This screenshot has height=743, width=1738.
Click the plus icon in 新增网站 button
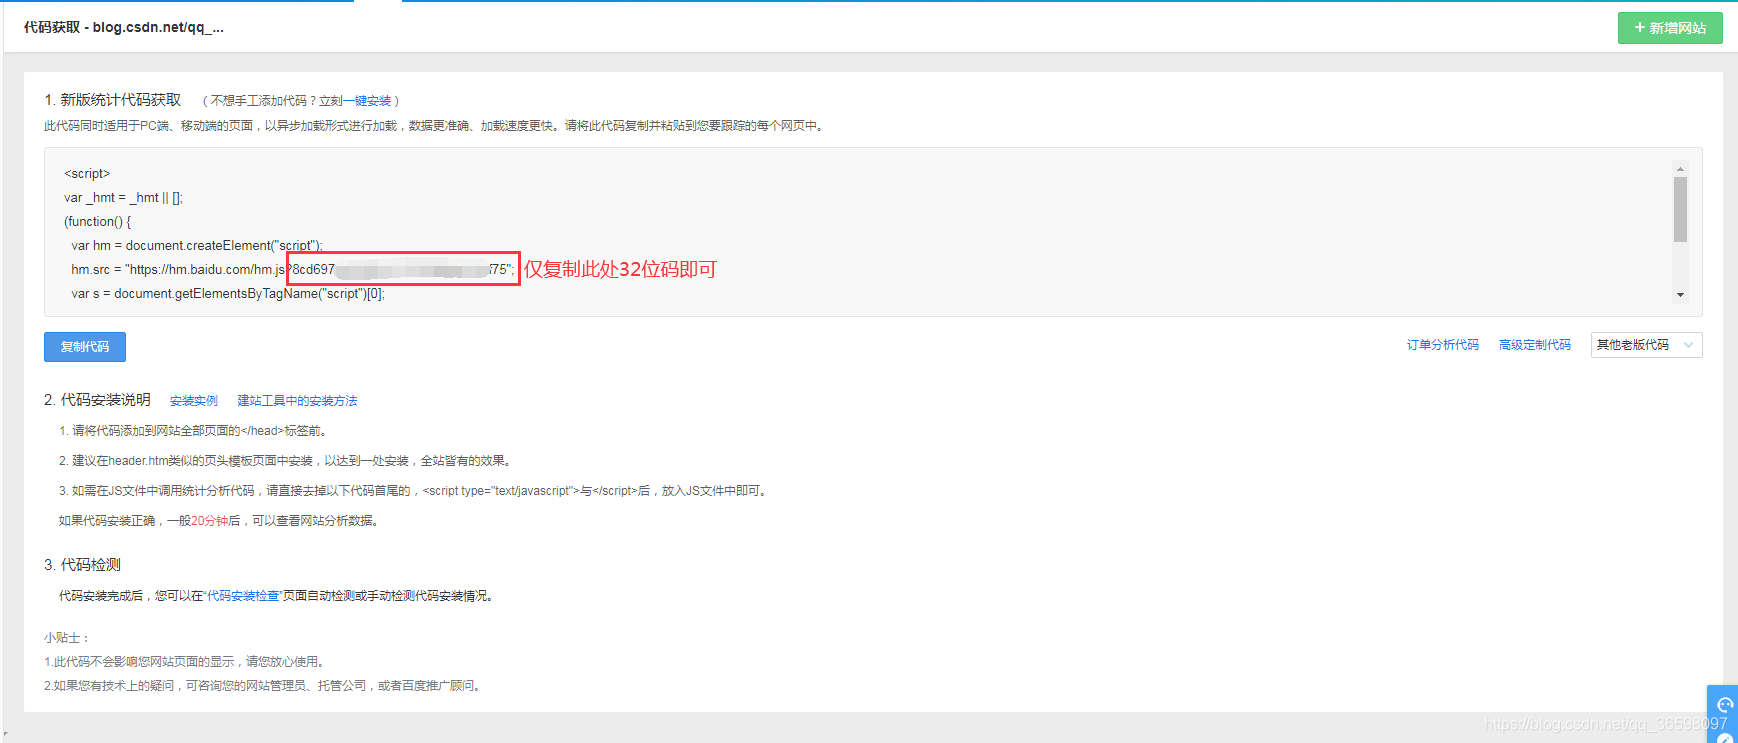(1640, 28)
